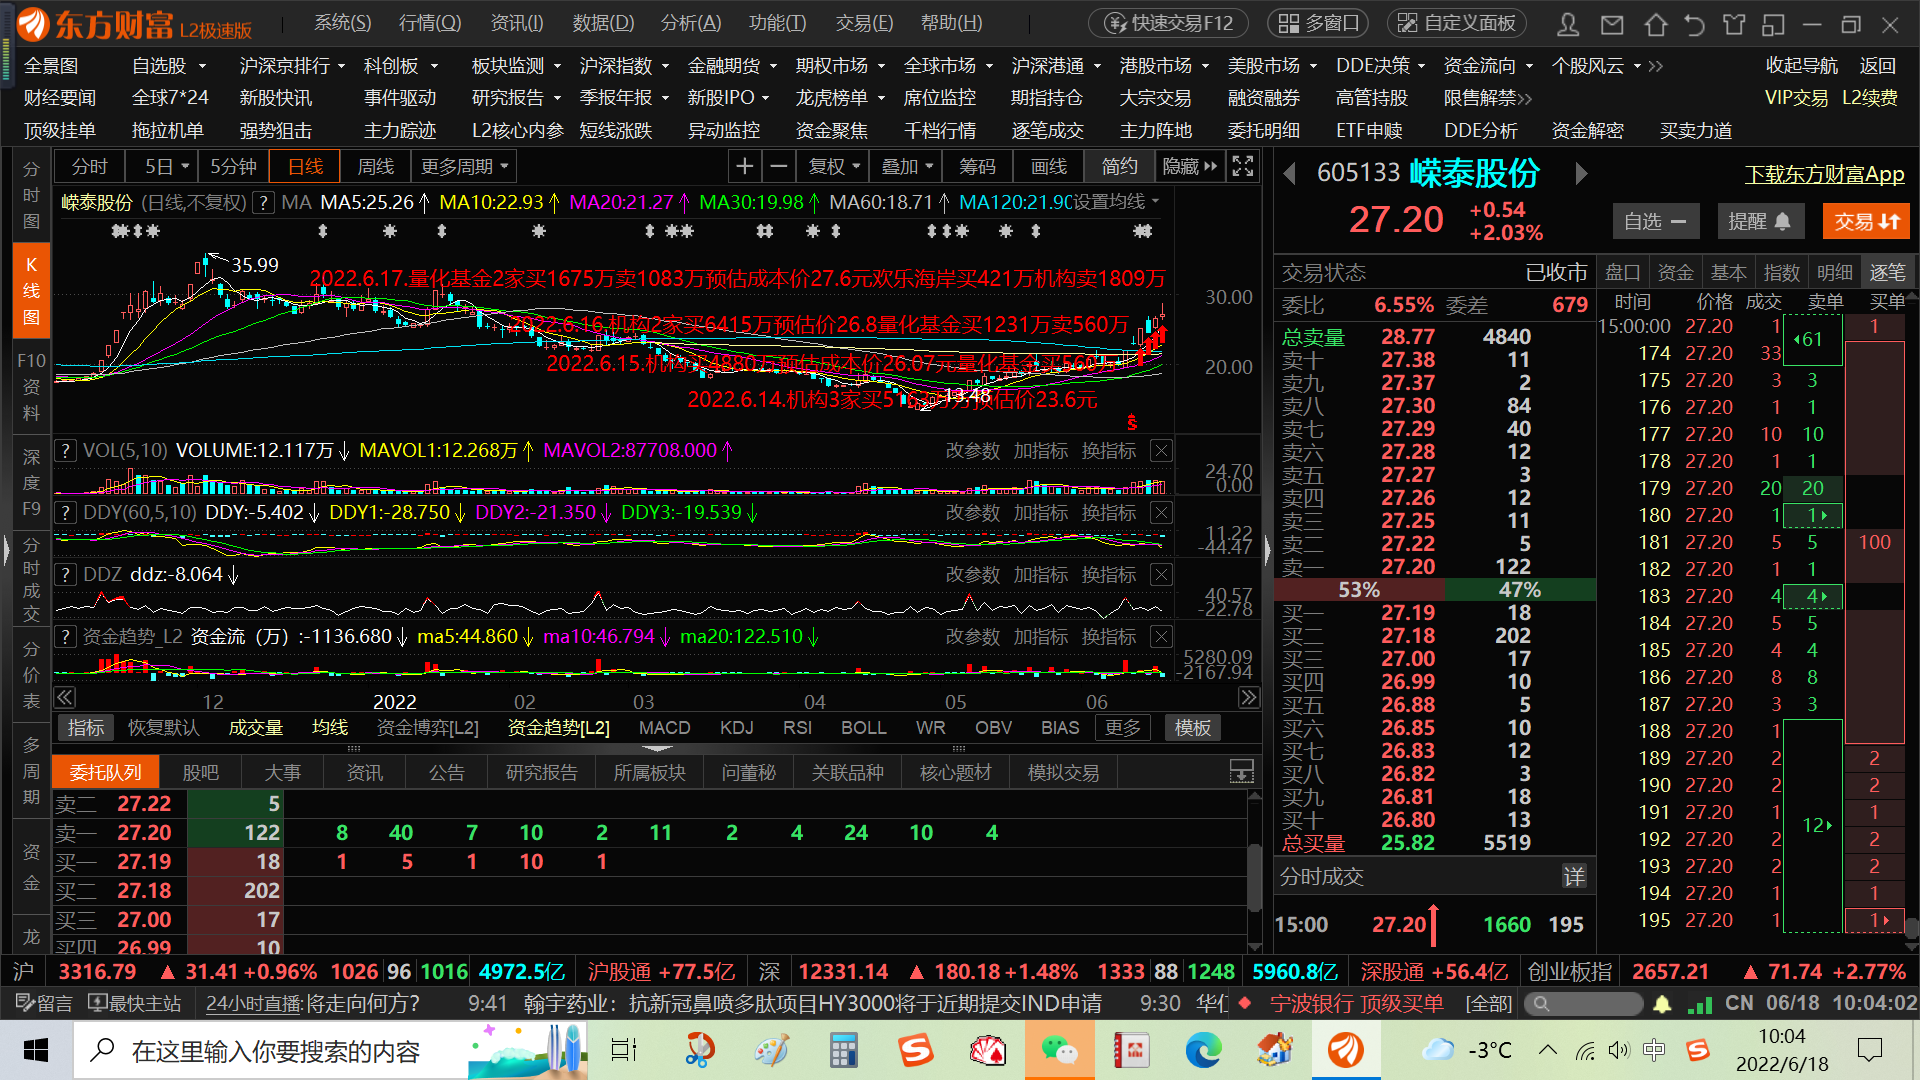Switch to 日线 daily chart tab
Screen dimensions: 1920x1080
pyautogui.click(x=305, y=166)
